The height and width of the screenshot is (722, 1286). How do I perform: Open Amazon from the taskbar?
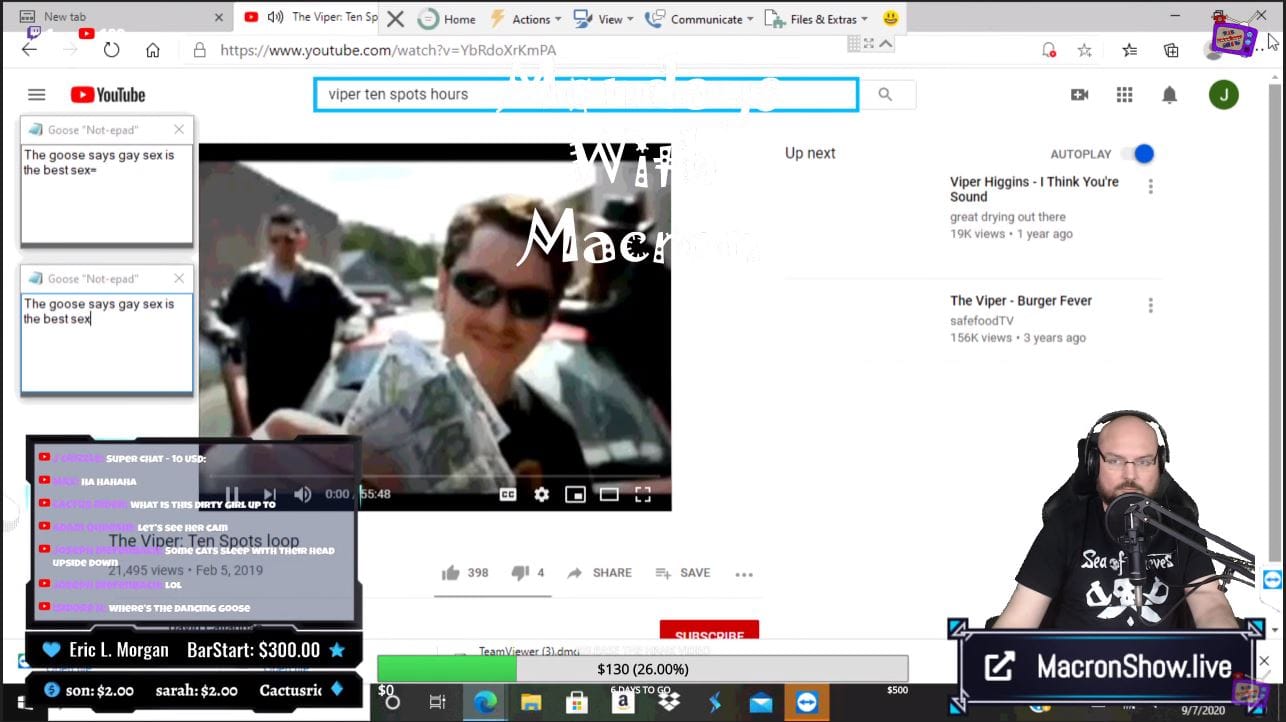tap(623, 702)
